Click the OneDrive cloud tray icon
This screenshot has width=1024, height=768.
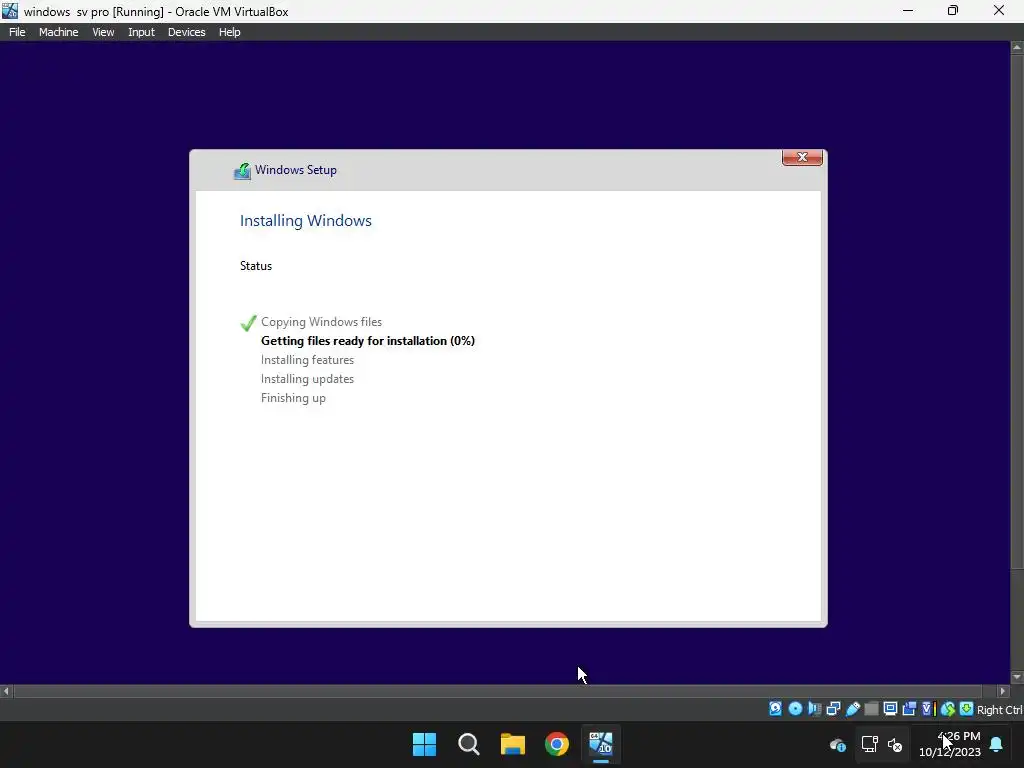tap(838, 744)
